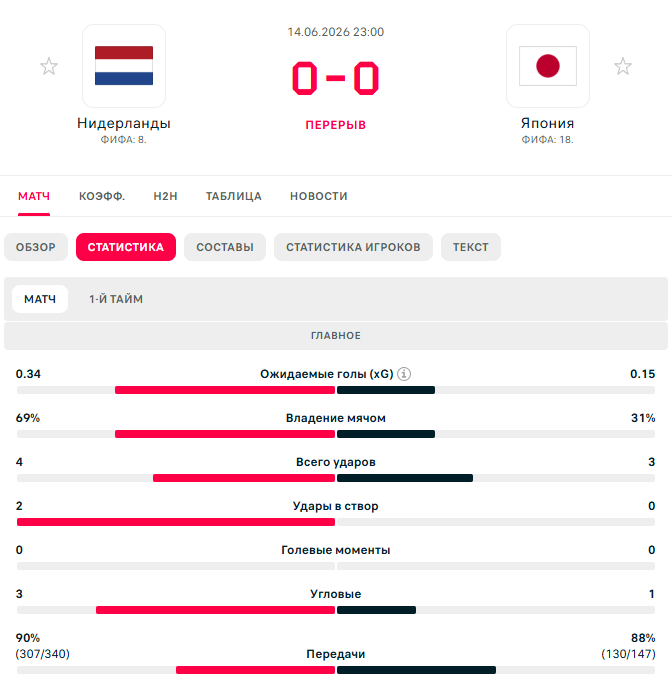Image resolution: width=672 pixels, height=685 pixels.
Task: Click the Japan flag logo
Action: [x=548, y=66]
